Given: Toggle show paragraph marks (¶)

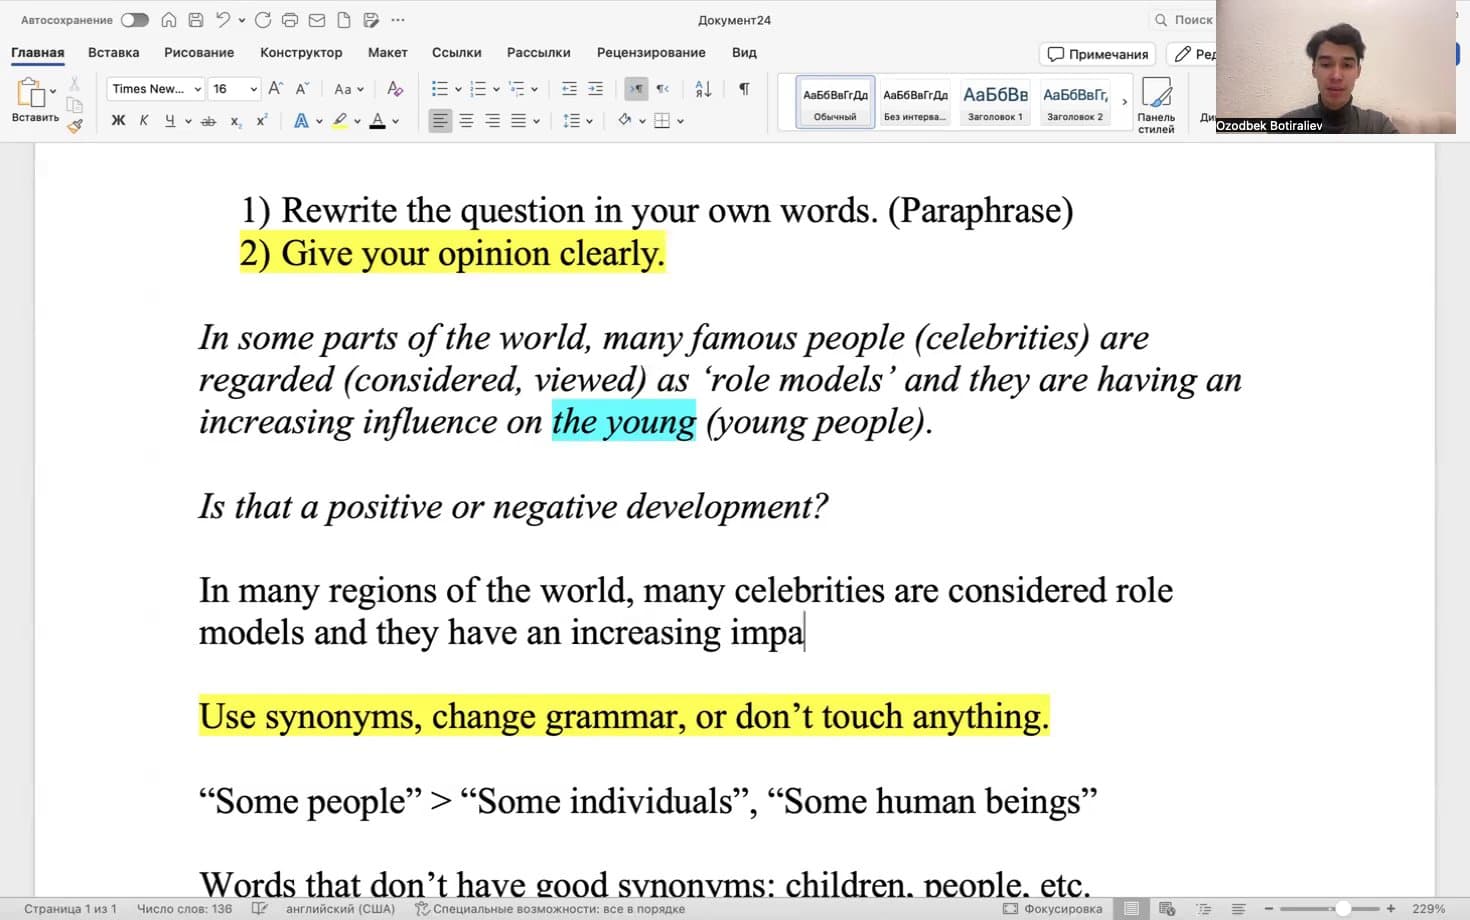Looking at the screenshot, I should pyautogui.click(x=744, y=89).
